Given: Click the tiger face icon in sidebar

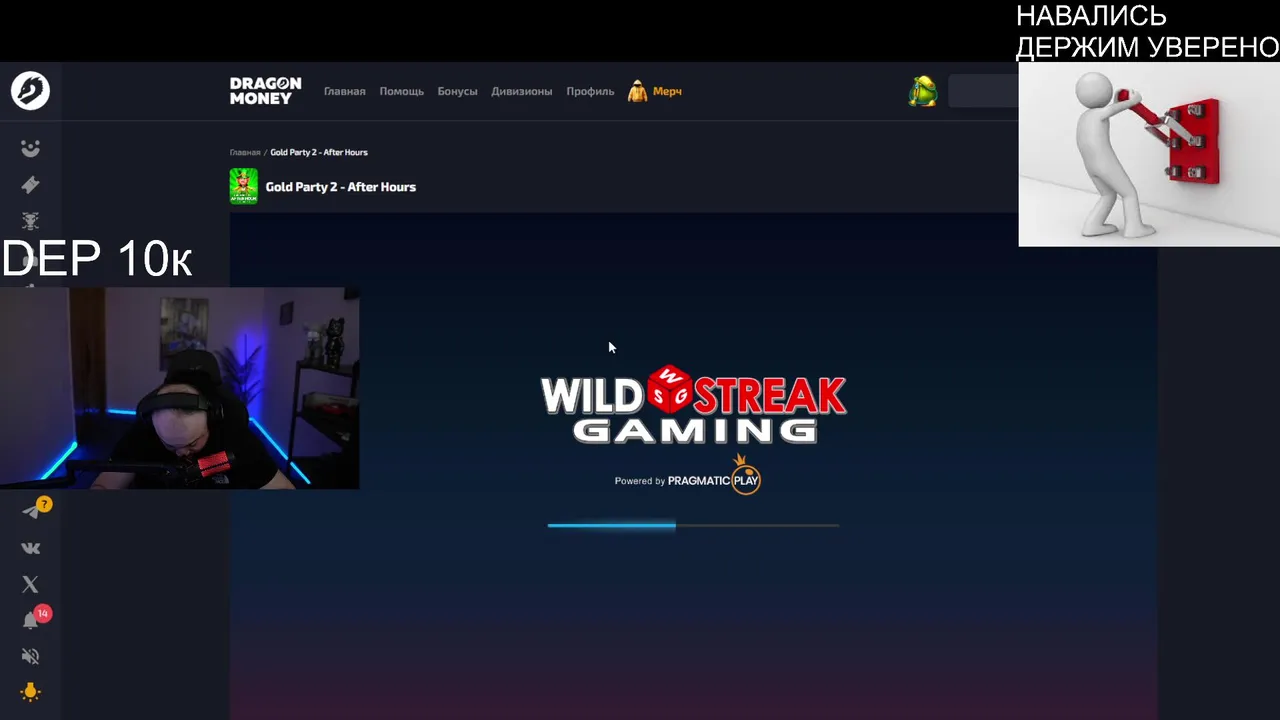Looking at the screenshot, I should point(30,221).
